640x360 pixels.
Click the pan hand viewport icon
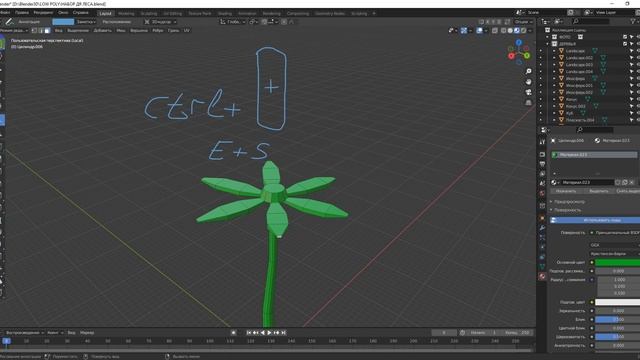click(x=529, y=82)
